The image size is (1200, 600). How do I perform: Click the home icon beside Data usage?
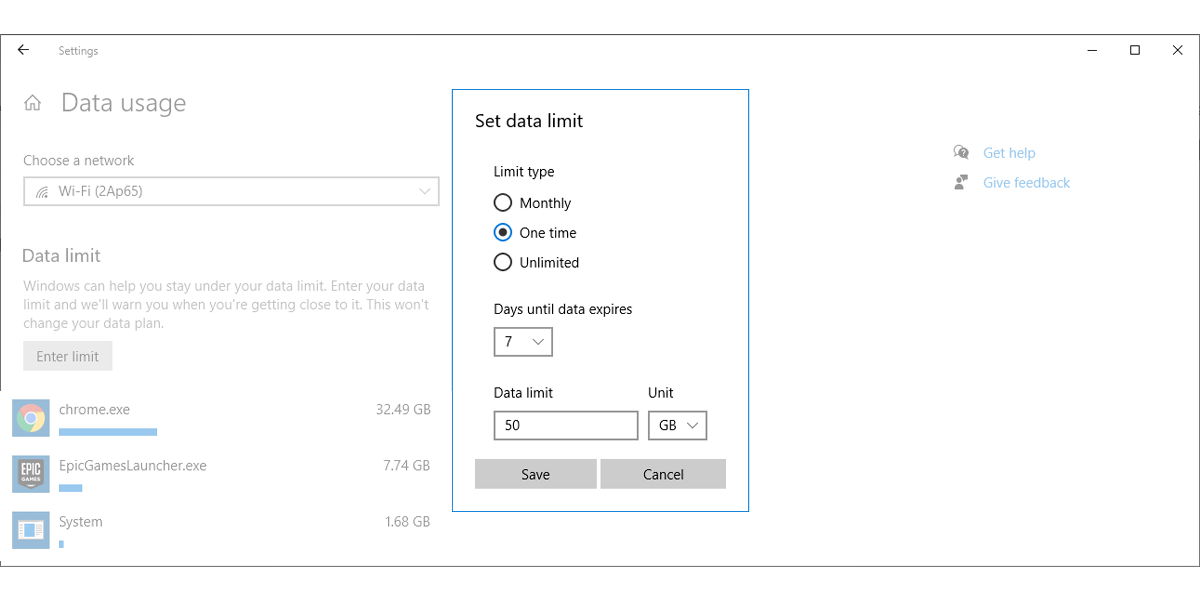pos(33,101)
